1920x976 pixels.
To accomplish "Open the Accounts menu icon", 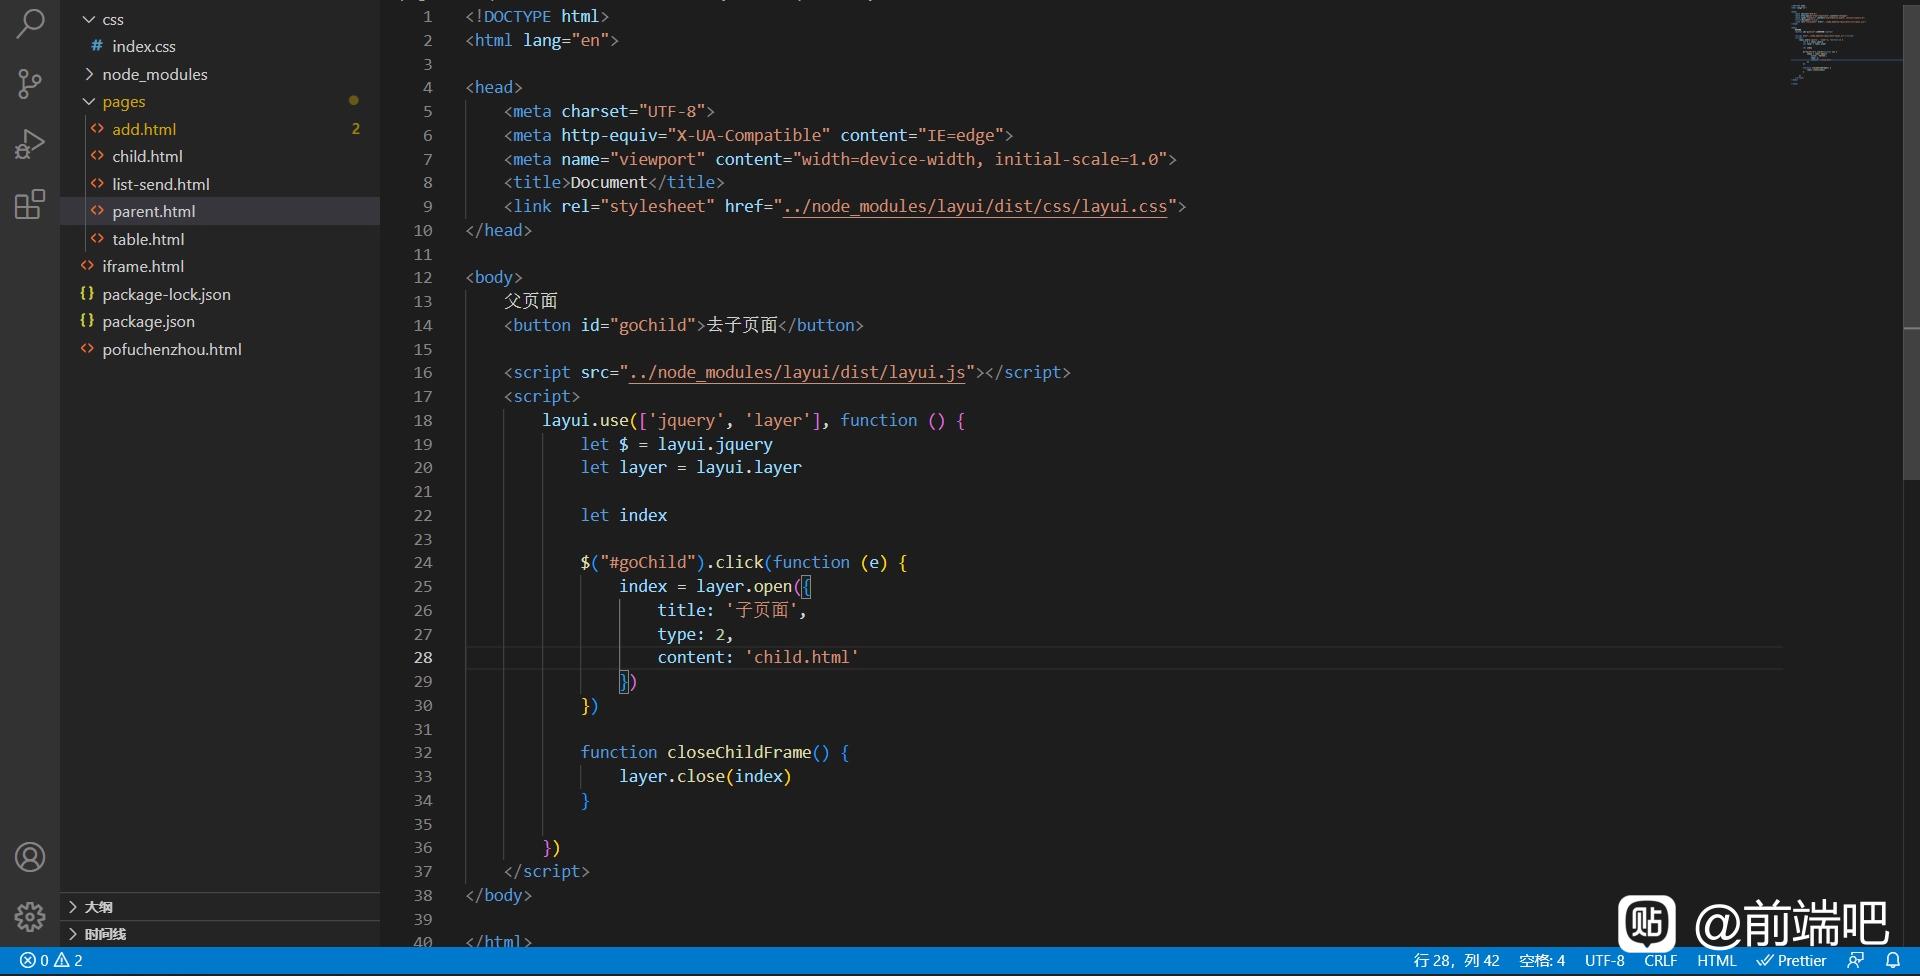I will pyautogui.click(x=30, y=857).
